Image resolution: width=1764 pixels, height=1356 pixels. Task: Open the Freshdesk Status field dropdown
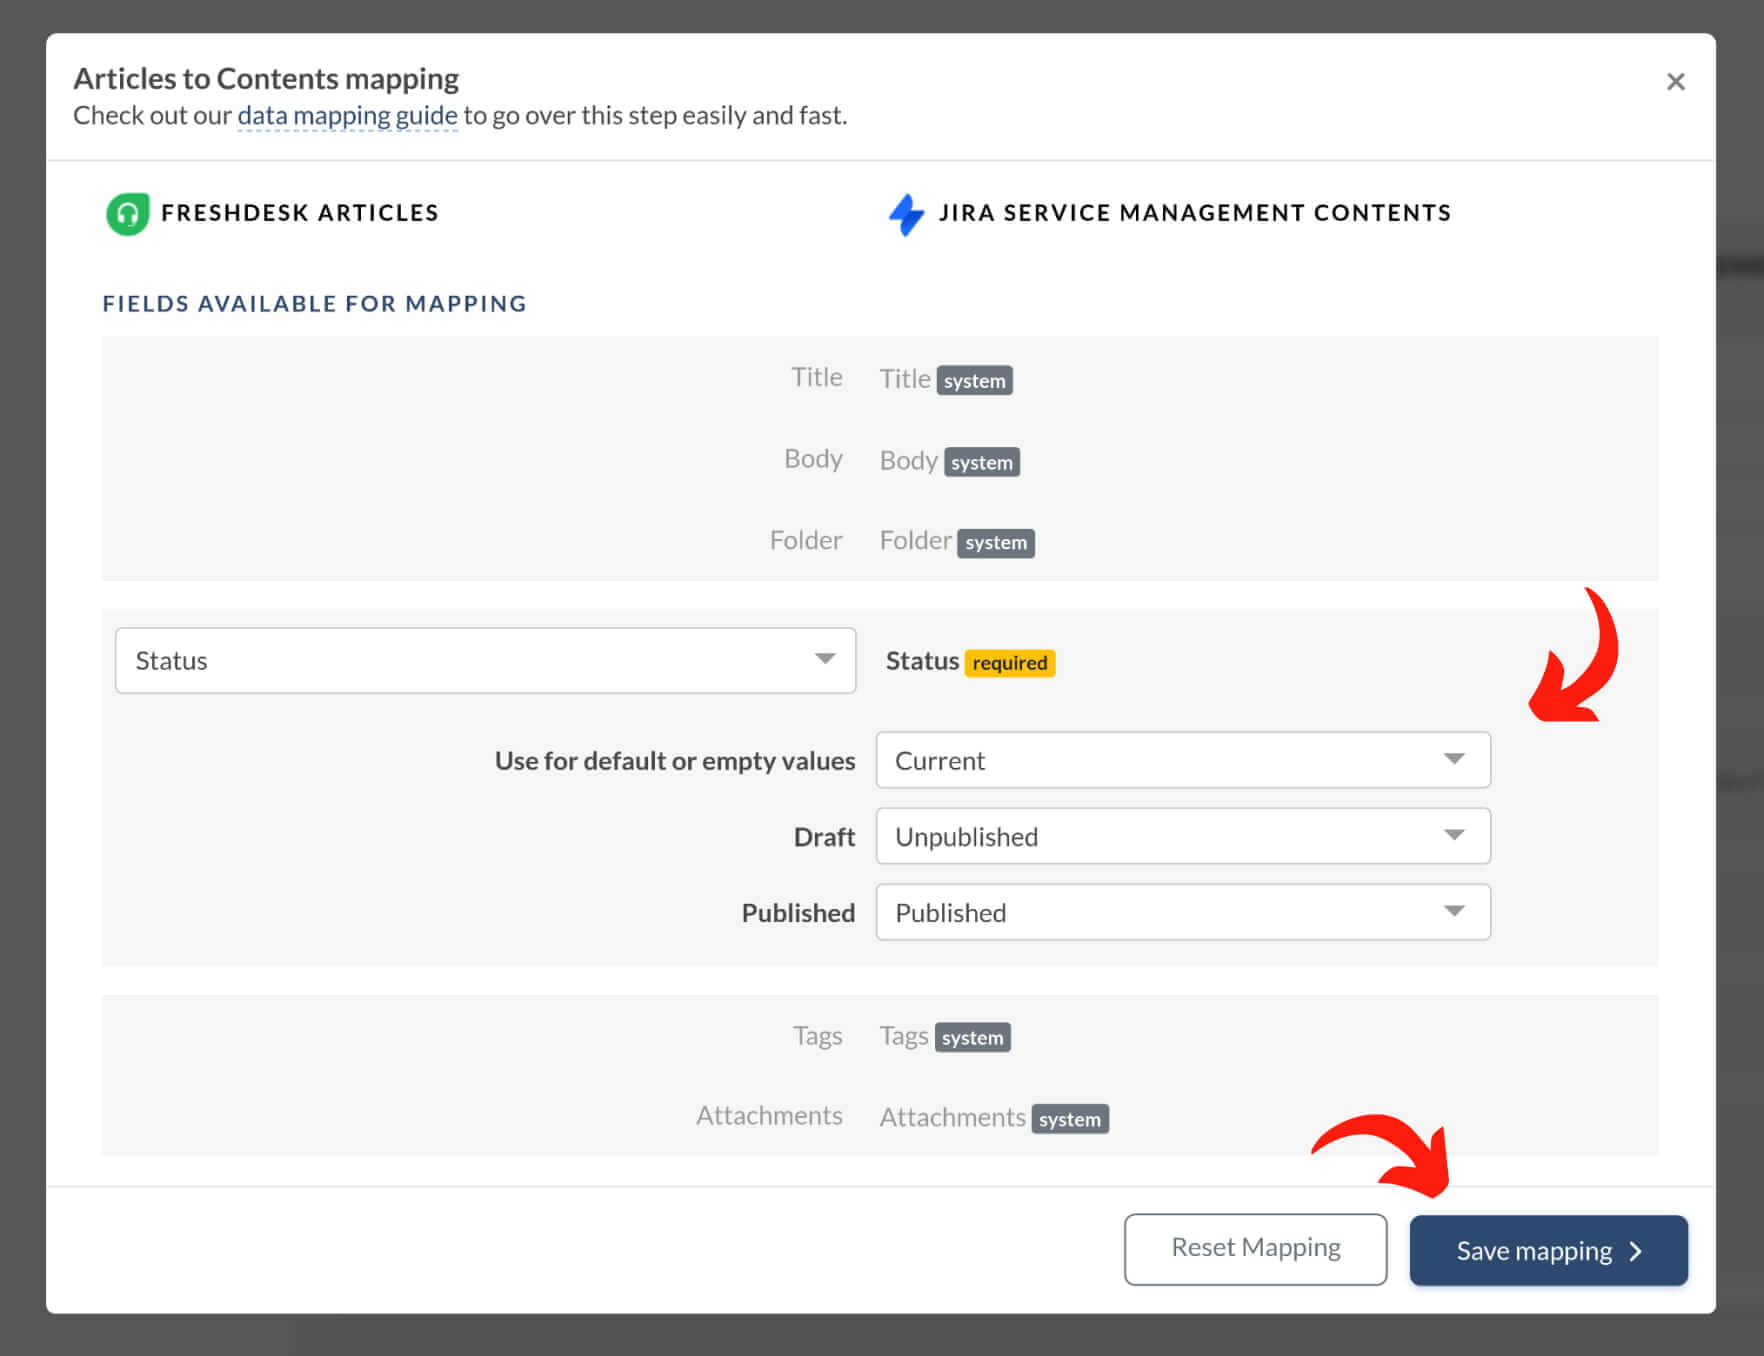point(485,661)
